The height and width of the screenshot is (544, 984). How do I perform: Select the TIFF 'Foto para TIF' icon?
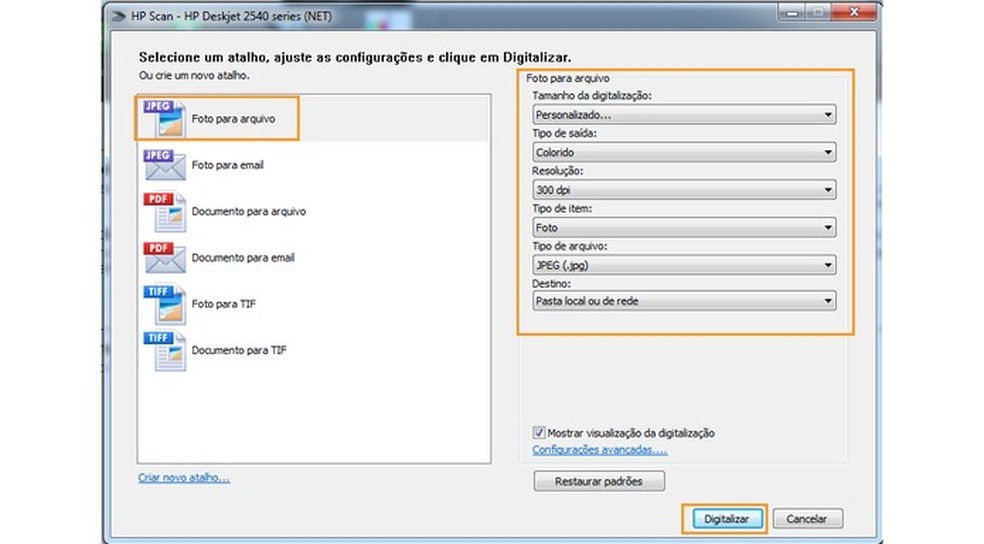pos(164,304)
